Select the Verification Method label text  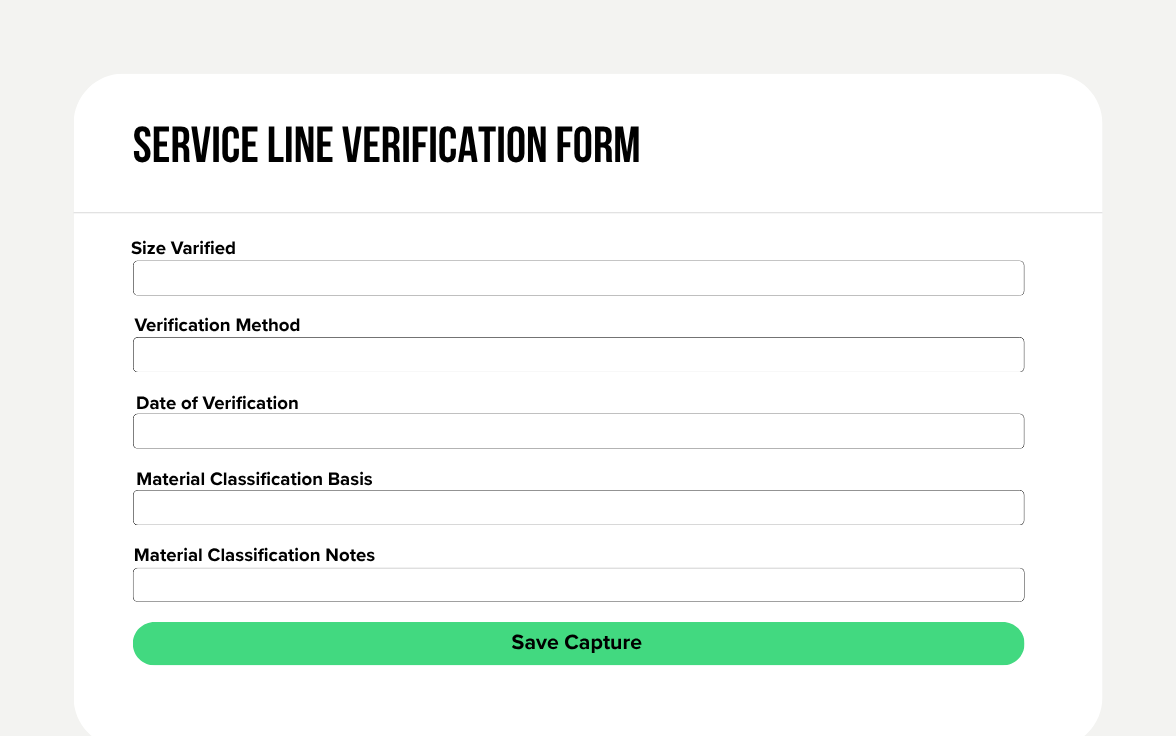(x=217, y=325)
